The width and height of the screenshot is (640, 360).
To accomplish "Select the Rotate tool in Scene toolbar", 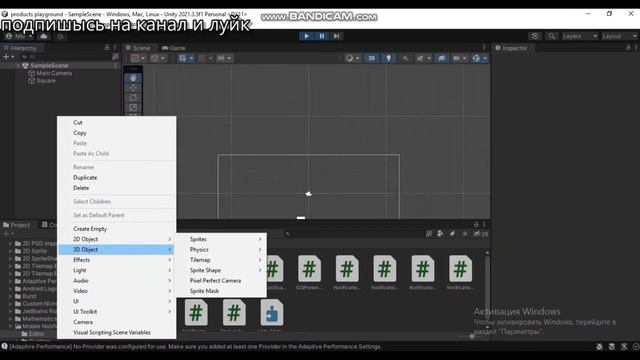I will pyautogui.click(x=133, y=98).
